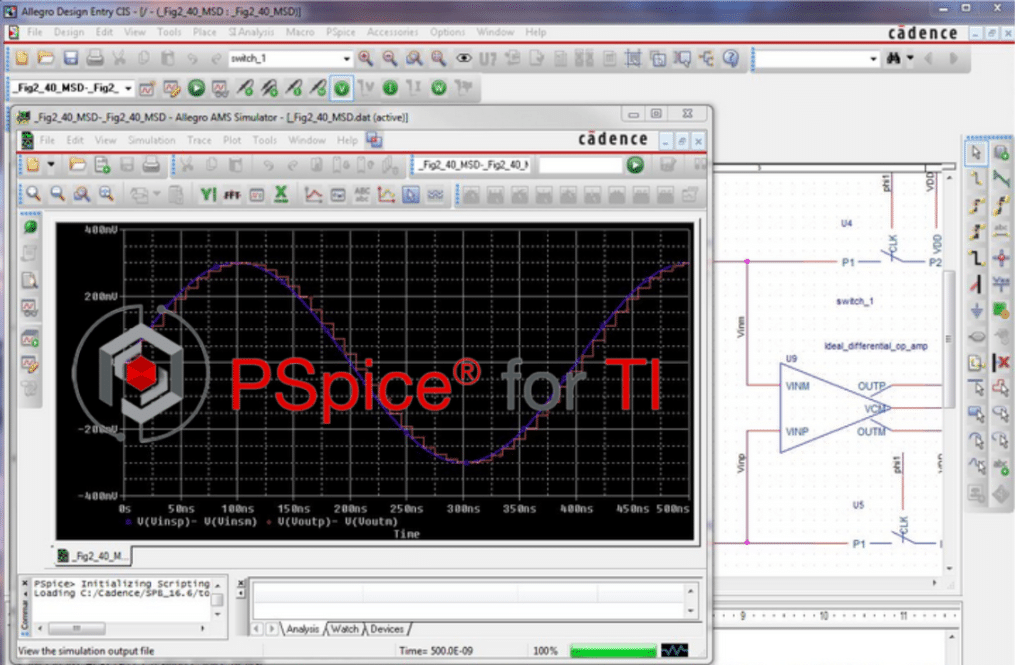Click the print icon in AMS Simulator toolbar

click(x=151, y=165)
